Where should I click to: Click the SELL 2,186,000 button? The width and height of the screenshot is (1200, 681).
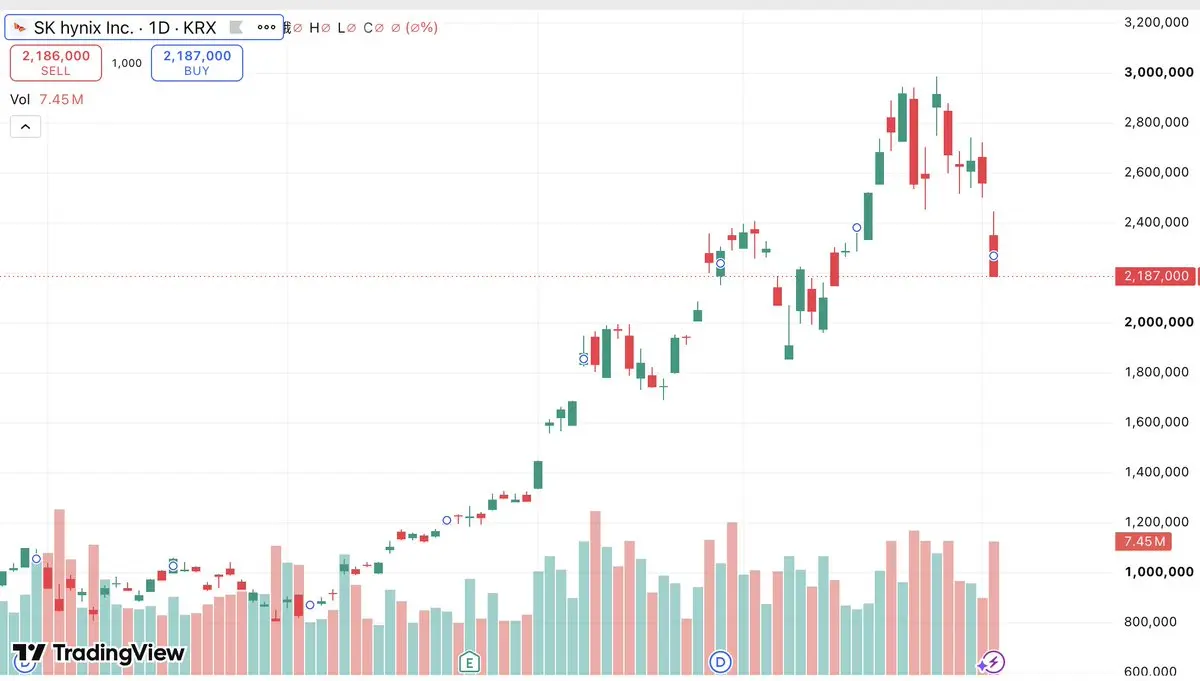56,63
